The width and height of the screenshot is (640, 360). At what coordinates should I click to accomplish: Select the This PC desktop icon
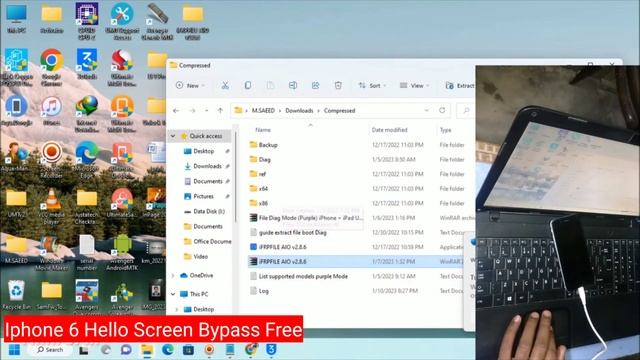[x=16, y=18]
